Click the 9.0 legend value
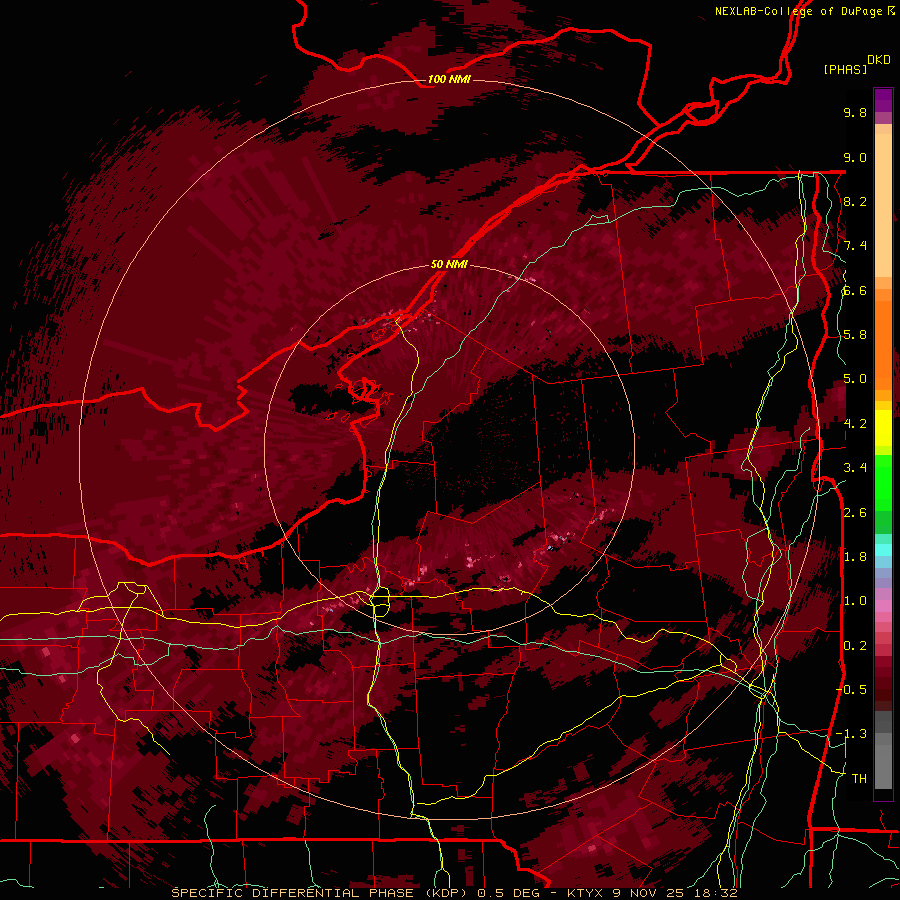This screenshot has height=900, width=900. (x=855, y=157)
